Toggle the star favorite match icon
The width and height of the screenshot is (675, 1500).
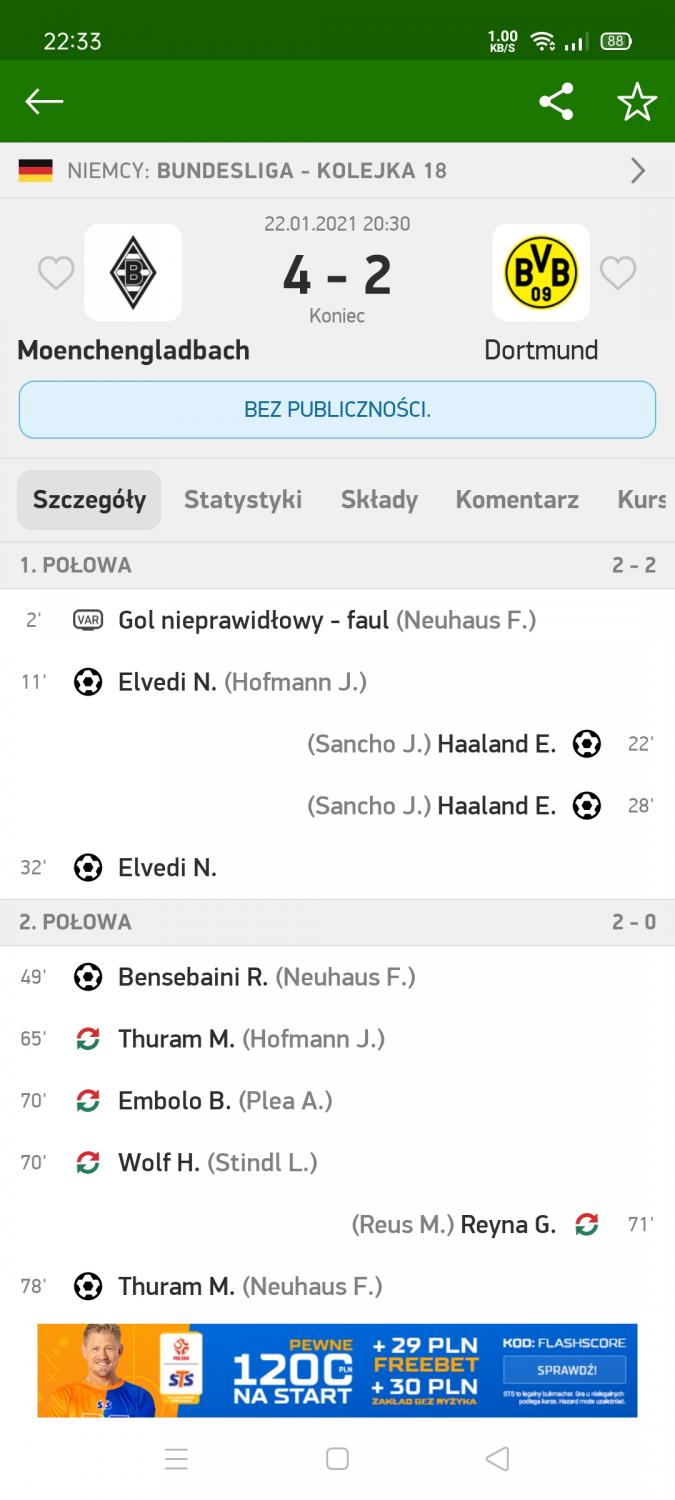pyautogui.click(x=637, y=101)
